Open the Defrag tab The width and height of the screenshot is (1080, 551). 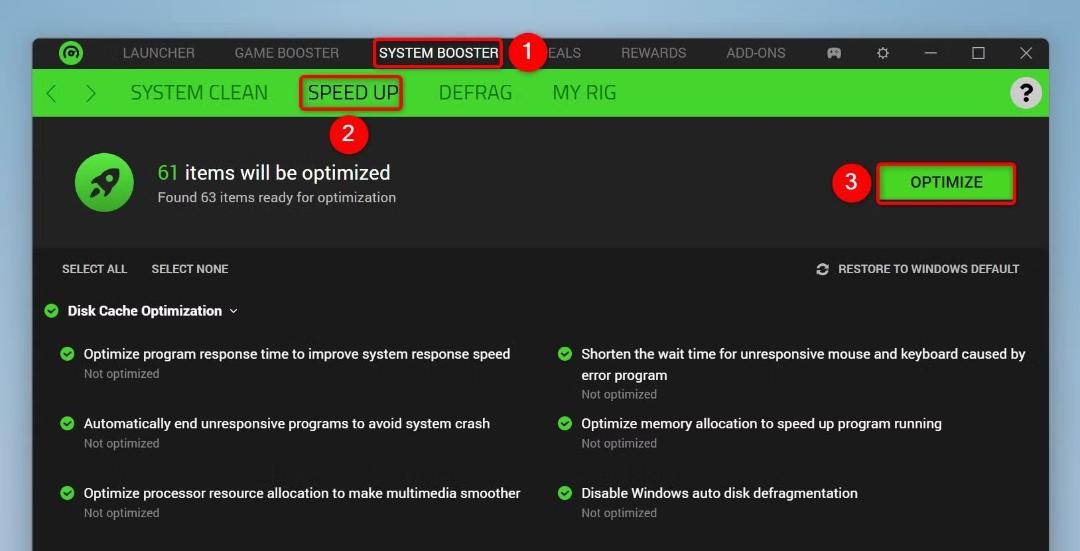coord(475,93)
